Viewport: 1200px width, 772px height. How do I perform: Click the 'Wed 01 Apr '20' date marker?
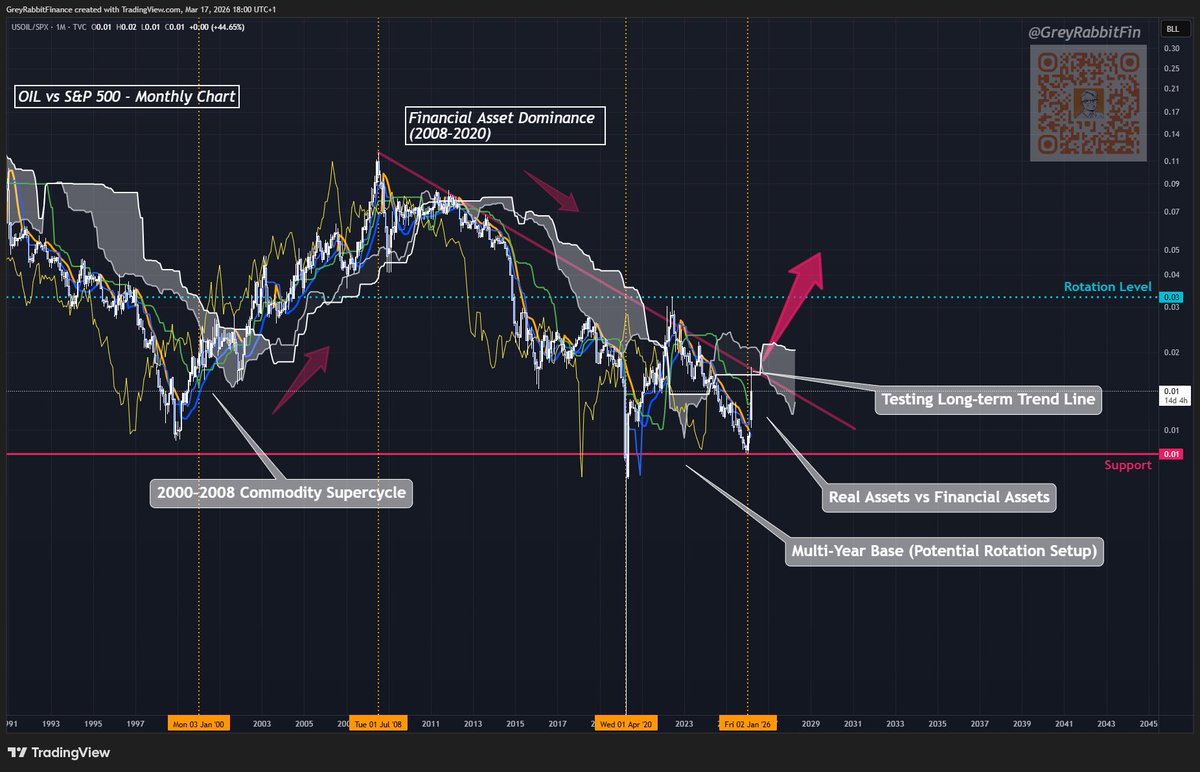tap(625, 723)
